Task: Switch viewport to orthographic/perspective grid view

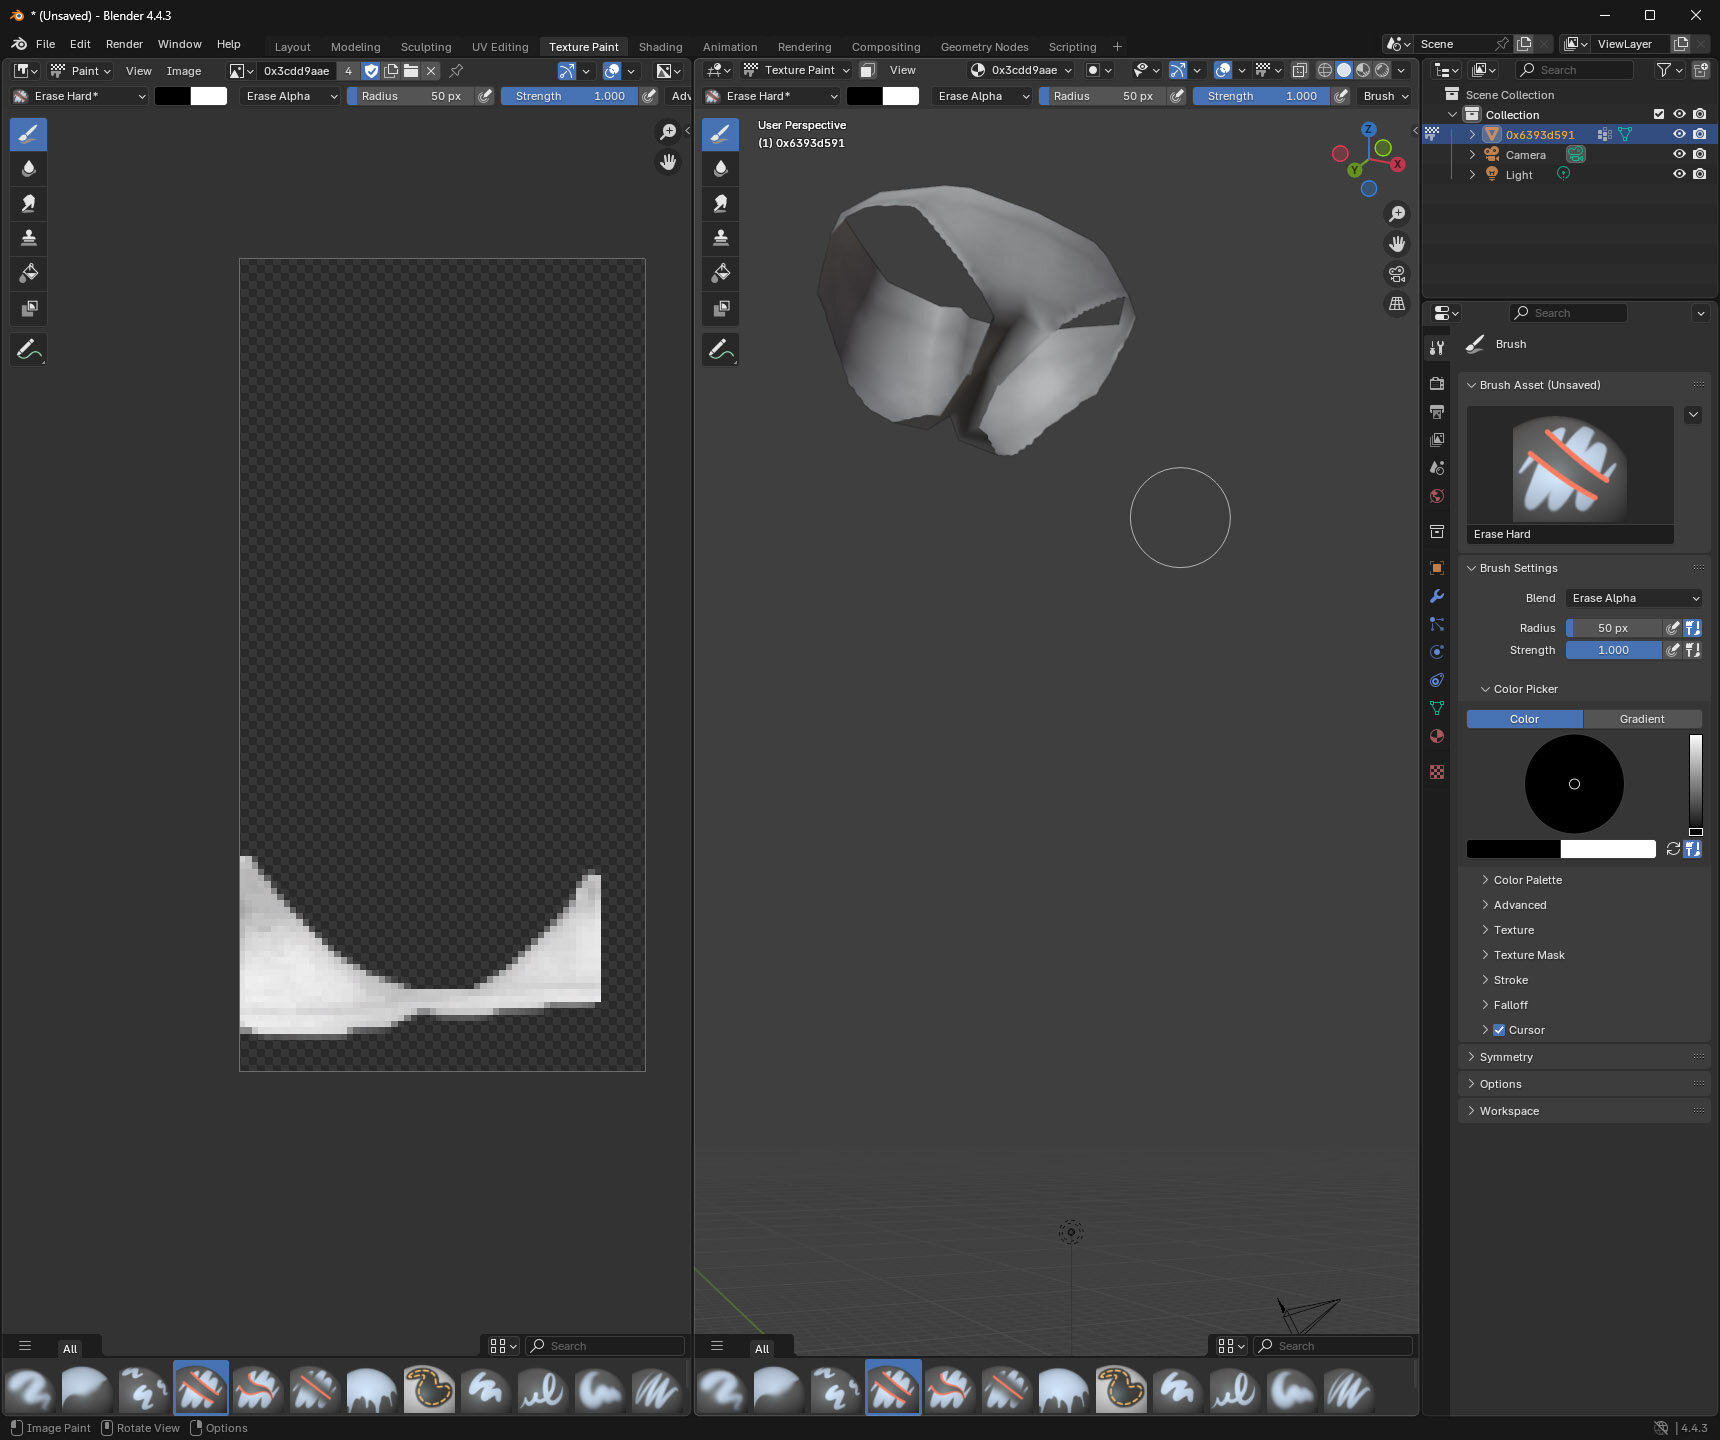Action: pyautogui.click(x=1397, y=304)
